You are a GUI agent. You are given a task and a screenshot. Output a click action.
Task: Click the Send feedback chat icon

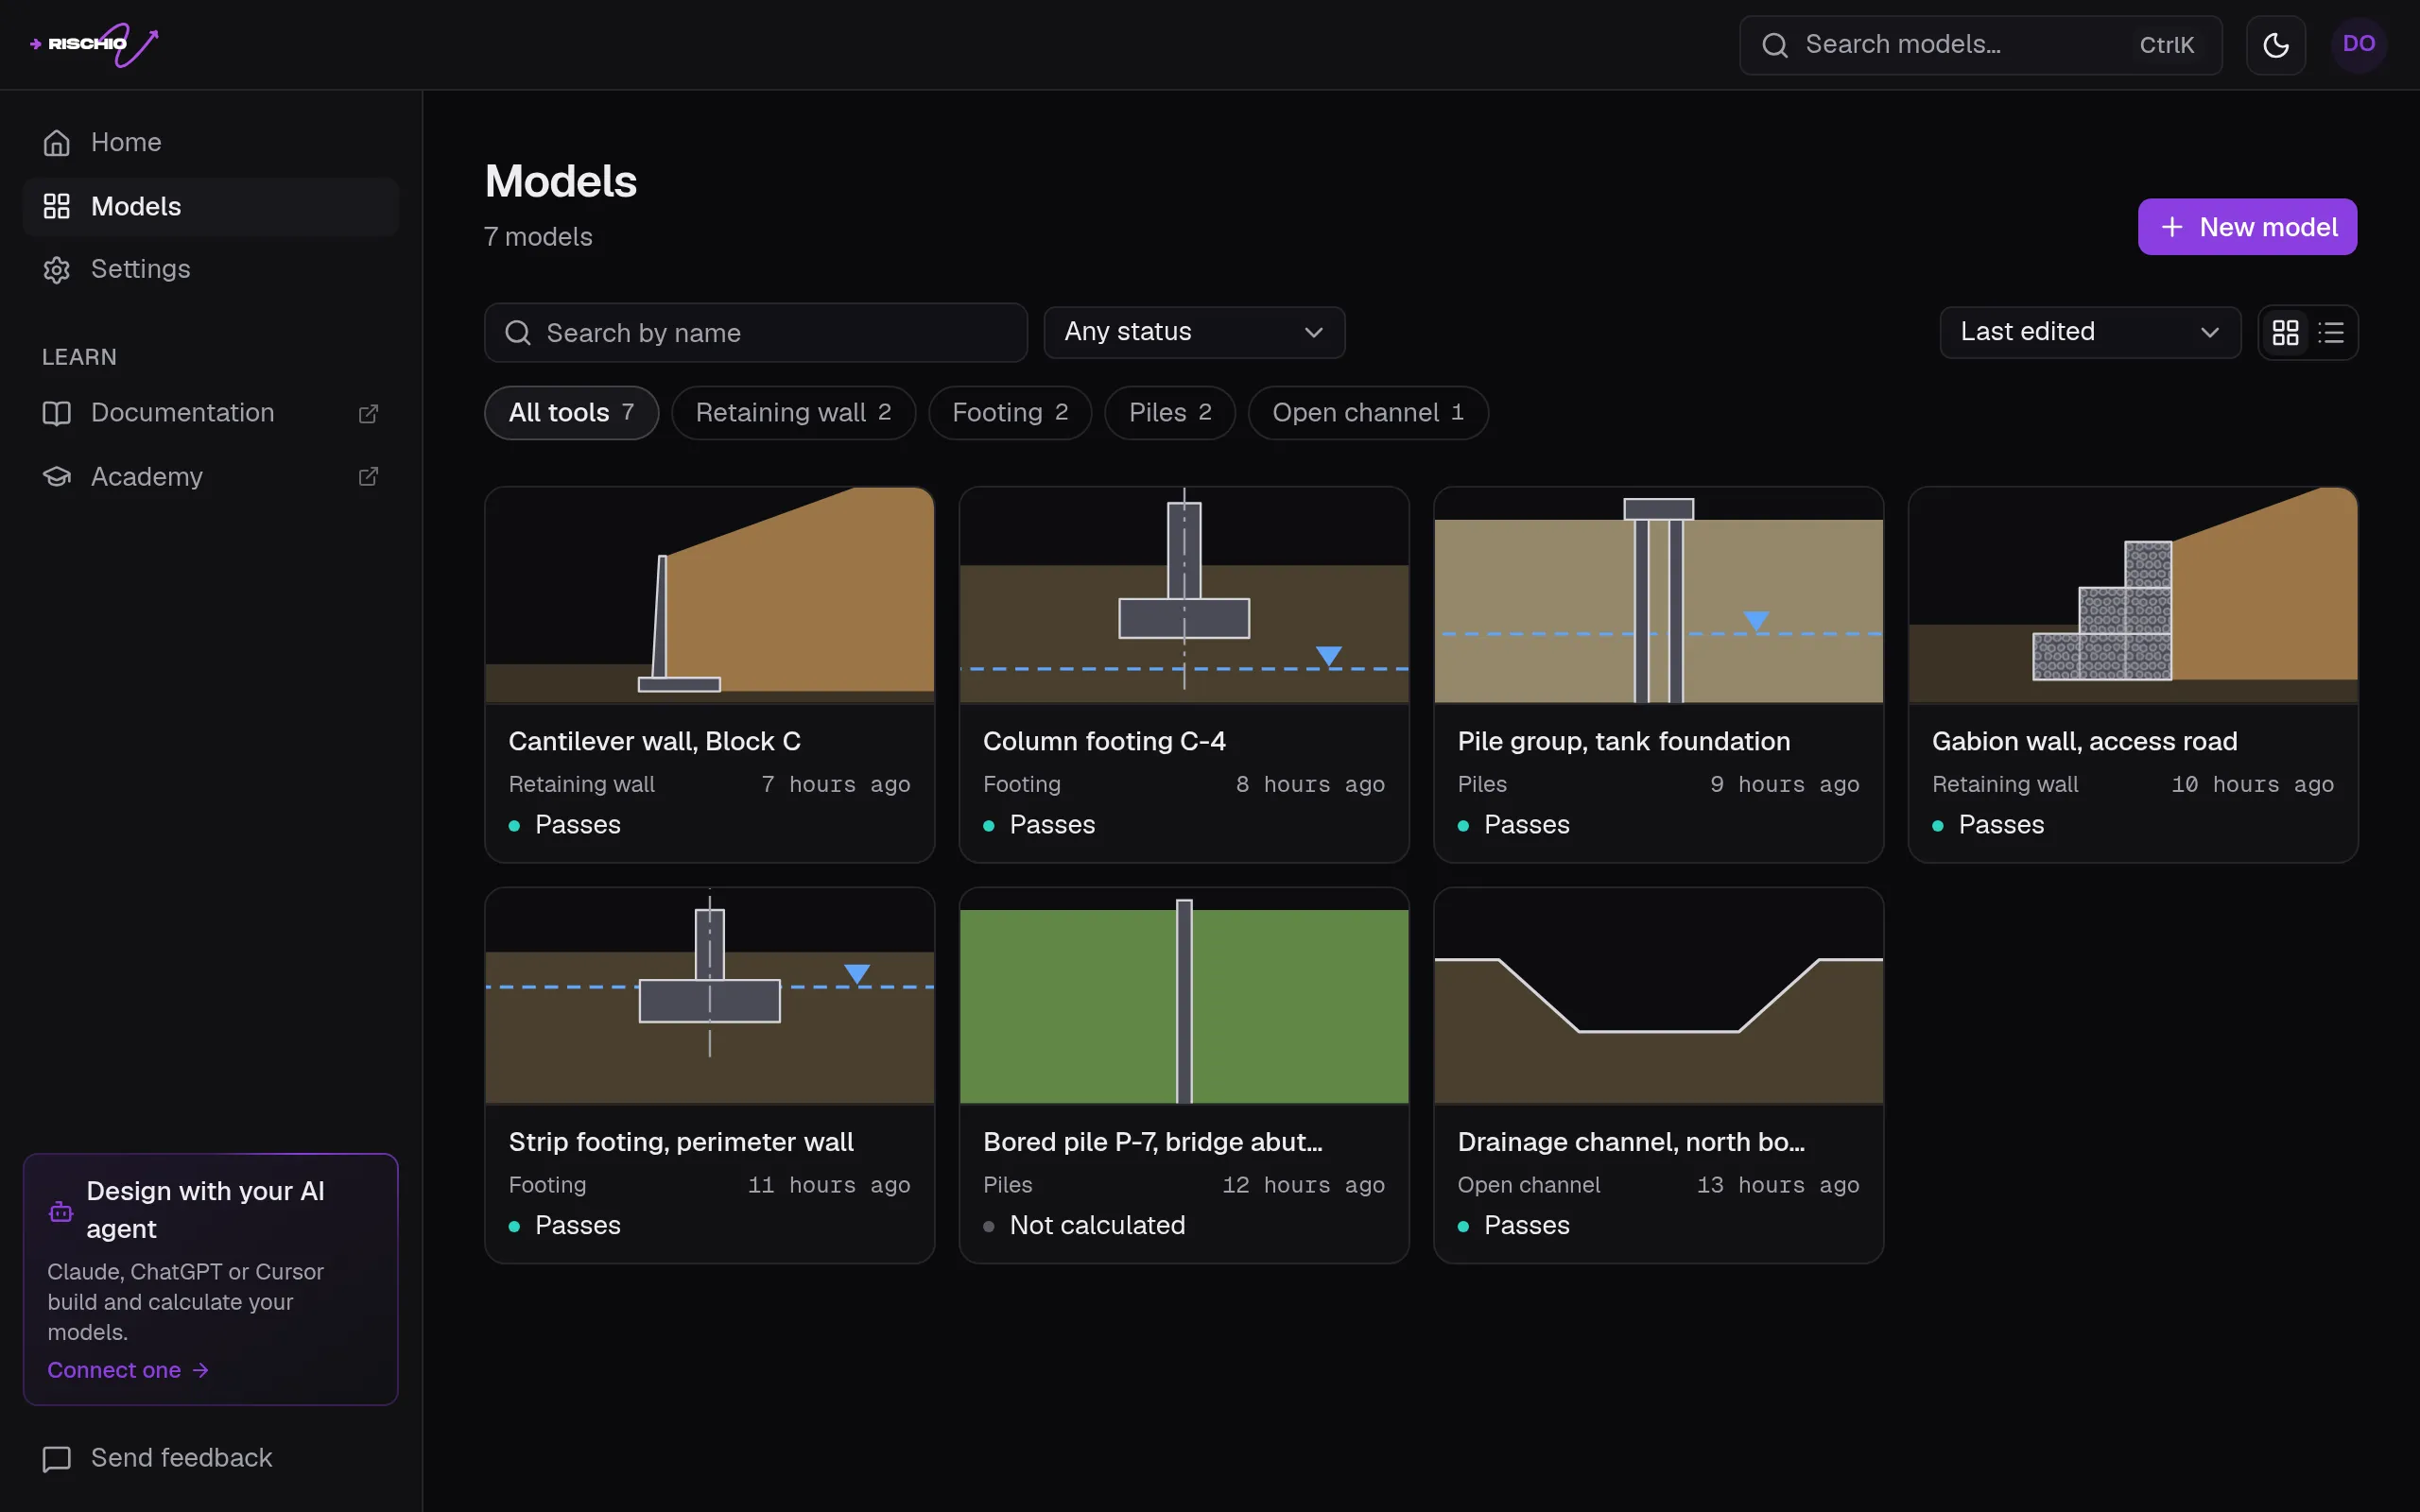tap(57, 1459)
